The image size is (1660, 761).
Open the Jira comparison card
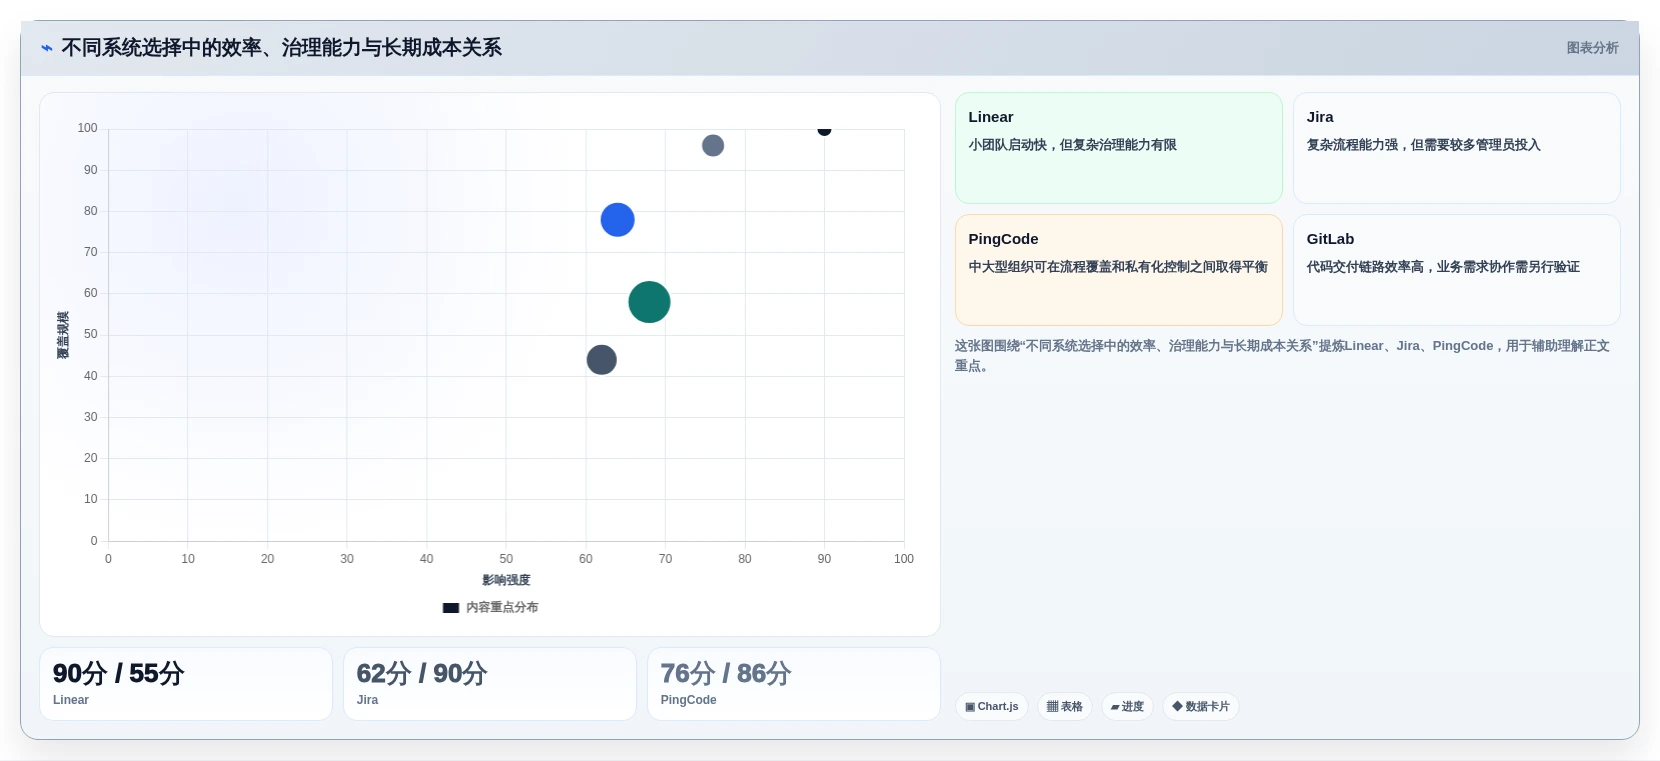point(1456,148)
